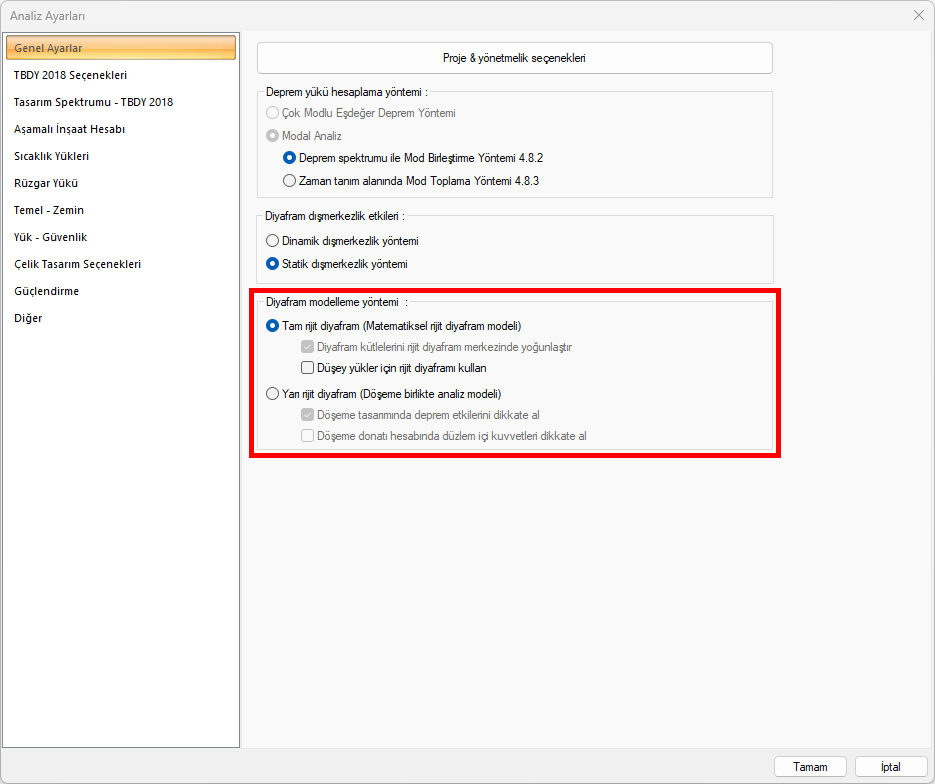Click Proje & yönetmelik seçenekleri button
Viewport: 935px width, 784px height.
pyautogui.click(x=515, y=58)
